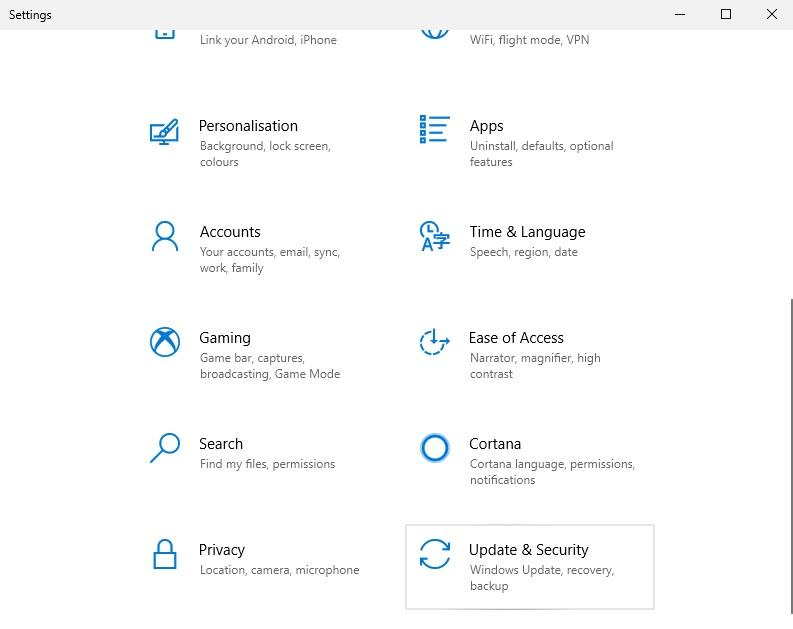Go to Time & Language heading
Viewport: 793px width, 629px height.
527,232
